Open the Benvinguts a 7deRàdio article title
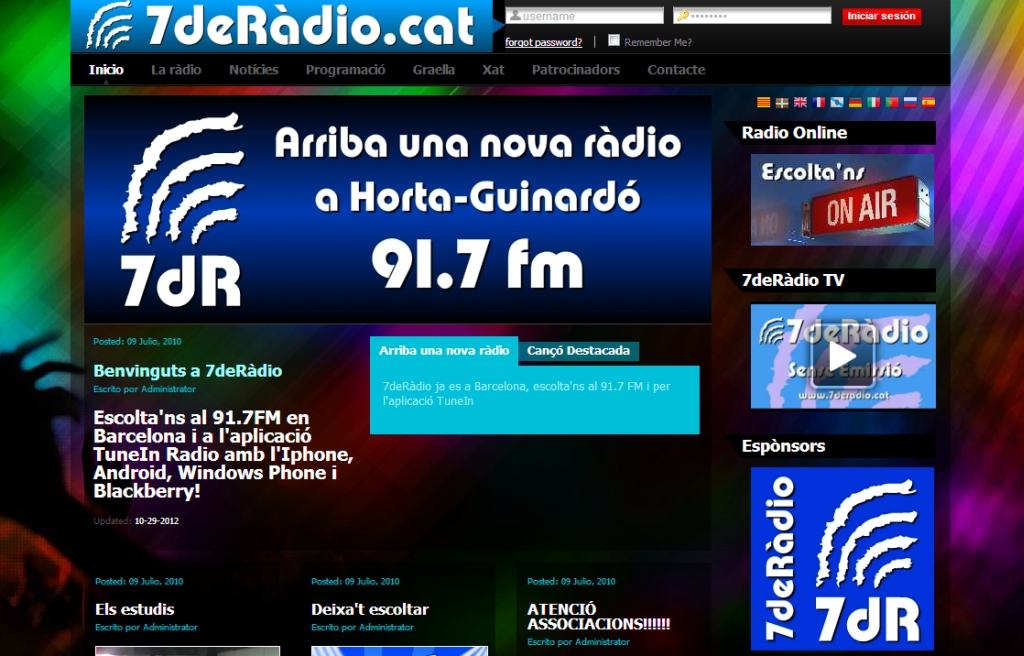Image resolution: width=1024 pixels, height=656 pixels. click(x=187, y=371)
